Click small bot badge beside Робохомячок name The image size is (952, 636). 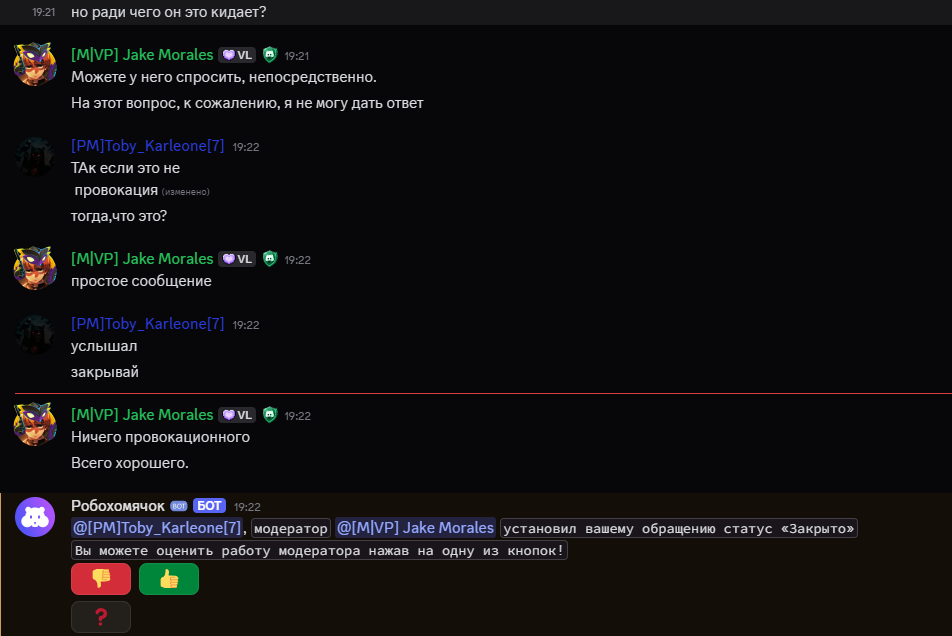pyautogui.click(x=178, y=506)
